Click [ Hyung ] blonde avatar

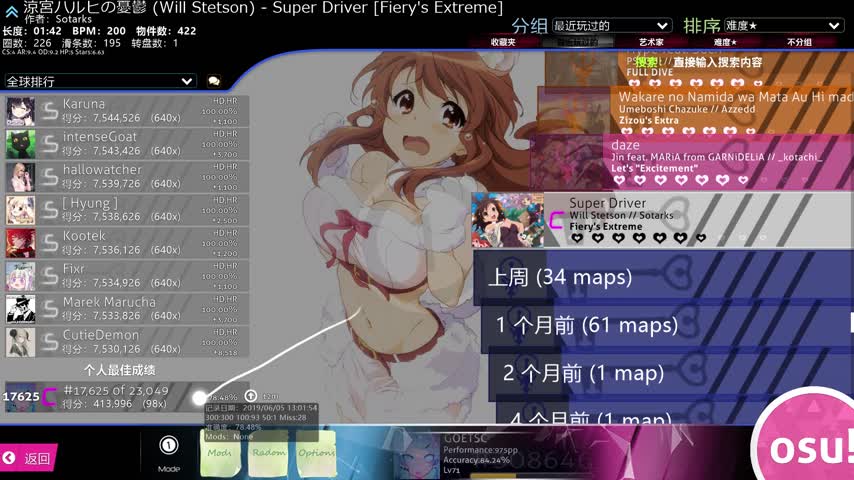[x=21, y=210]
